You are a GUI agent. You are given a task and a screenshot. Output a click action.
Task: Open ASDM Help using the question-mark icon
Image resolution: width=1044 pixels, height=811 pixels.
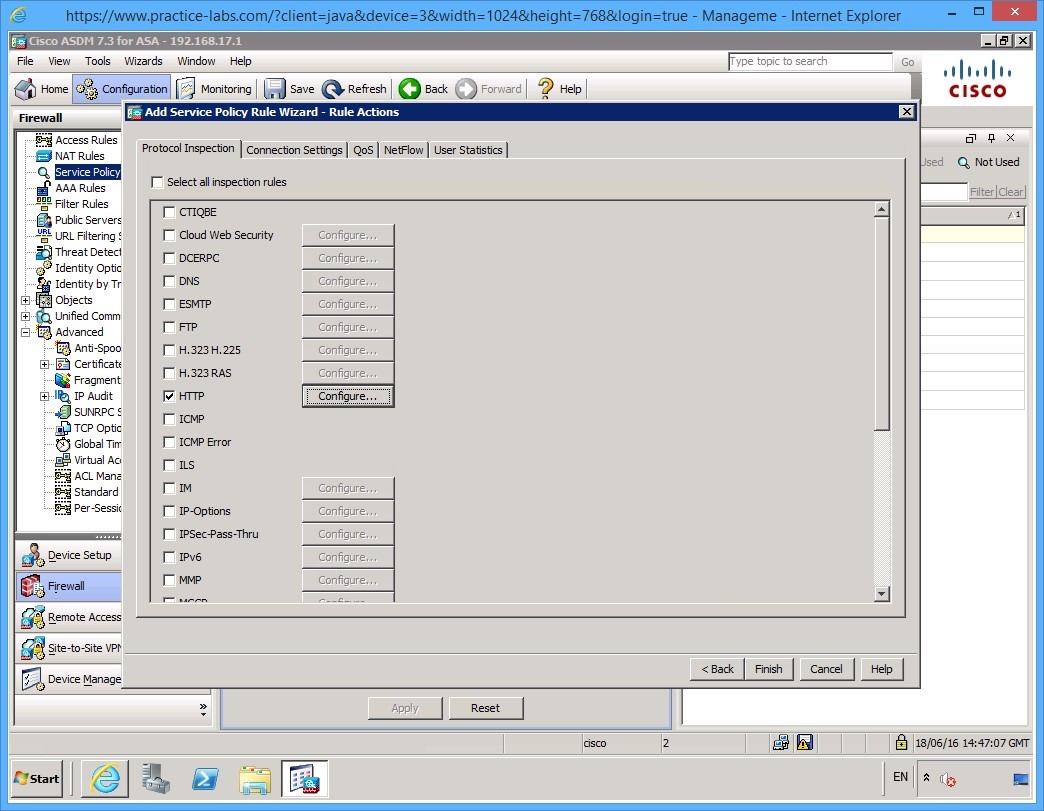tap(545, 88)
